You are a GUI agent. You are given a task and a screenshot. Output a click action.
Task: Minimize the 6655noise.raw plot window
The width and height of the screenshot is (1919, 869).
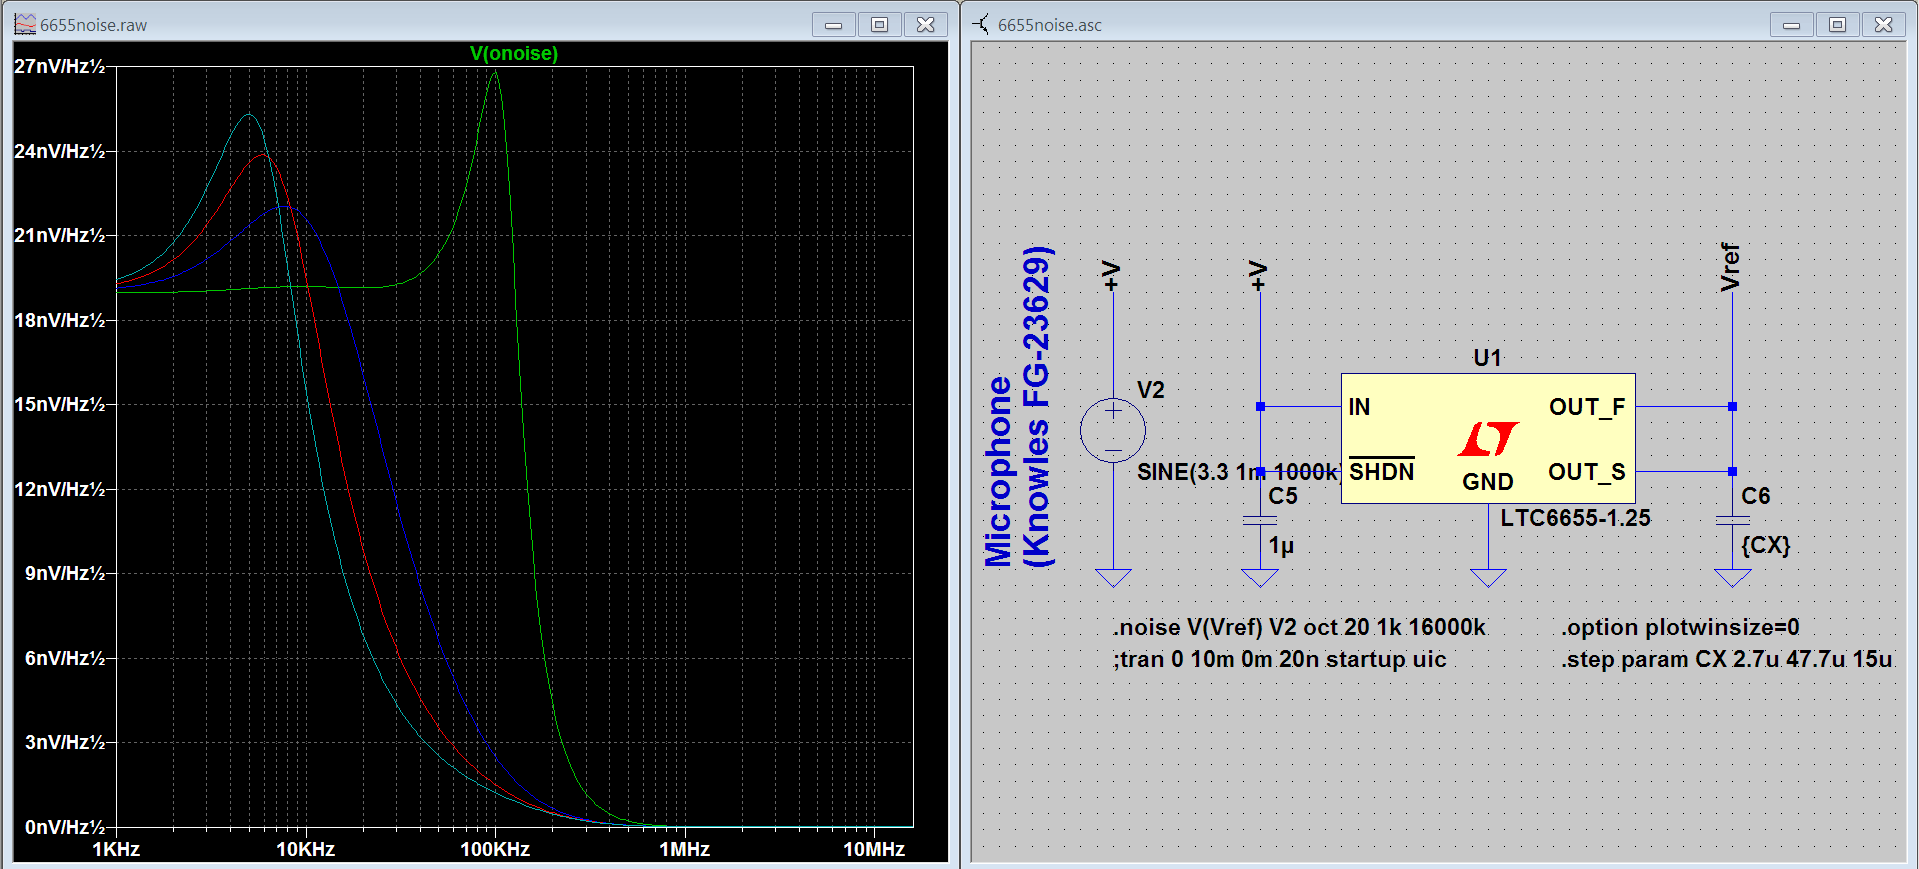click(833, 24)
